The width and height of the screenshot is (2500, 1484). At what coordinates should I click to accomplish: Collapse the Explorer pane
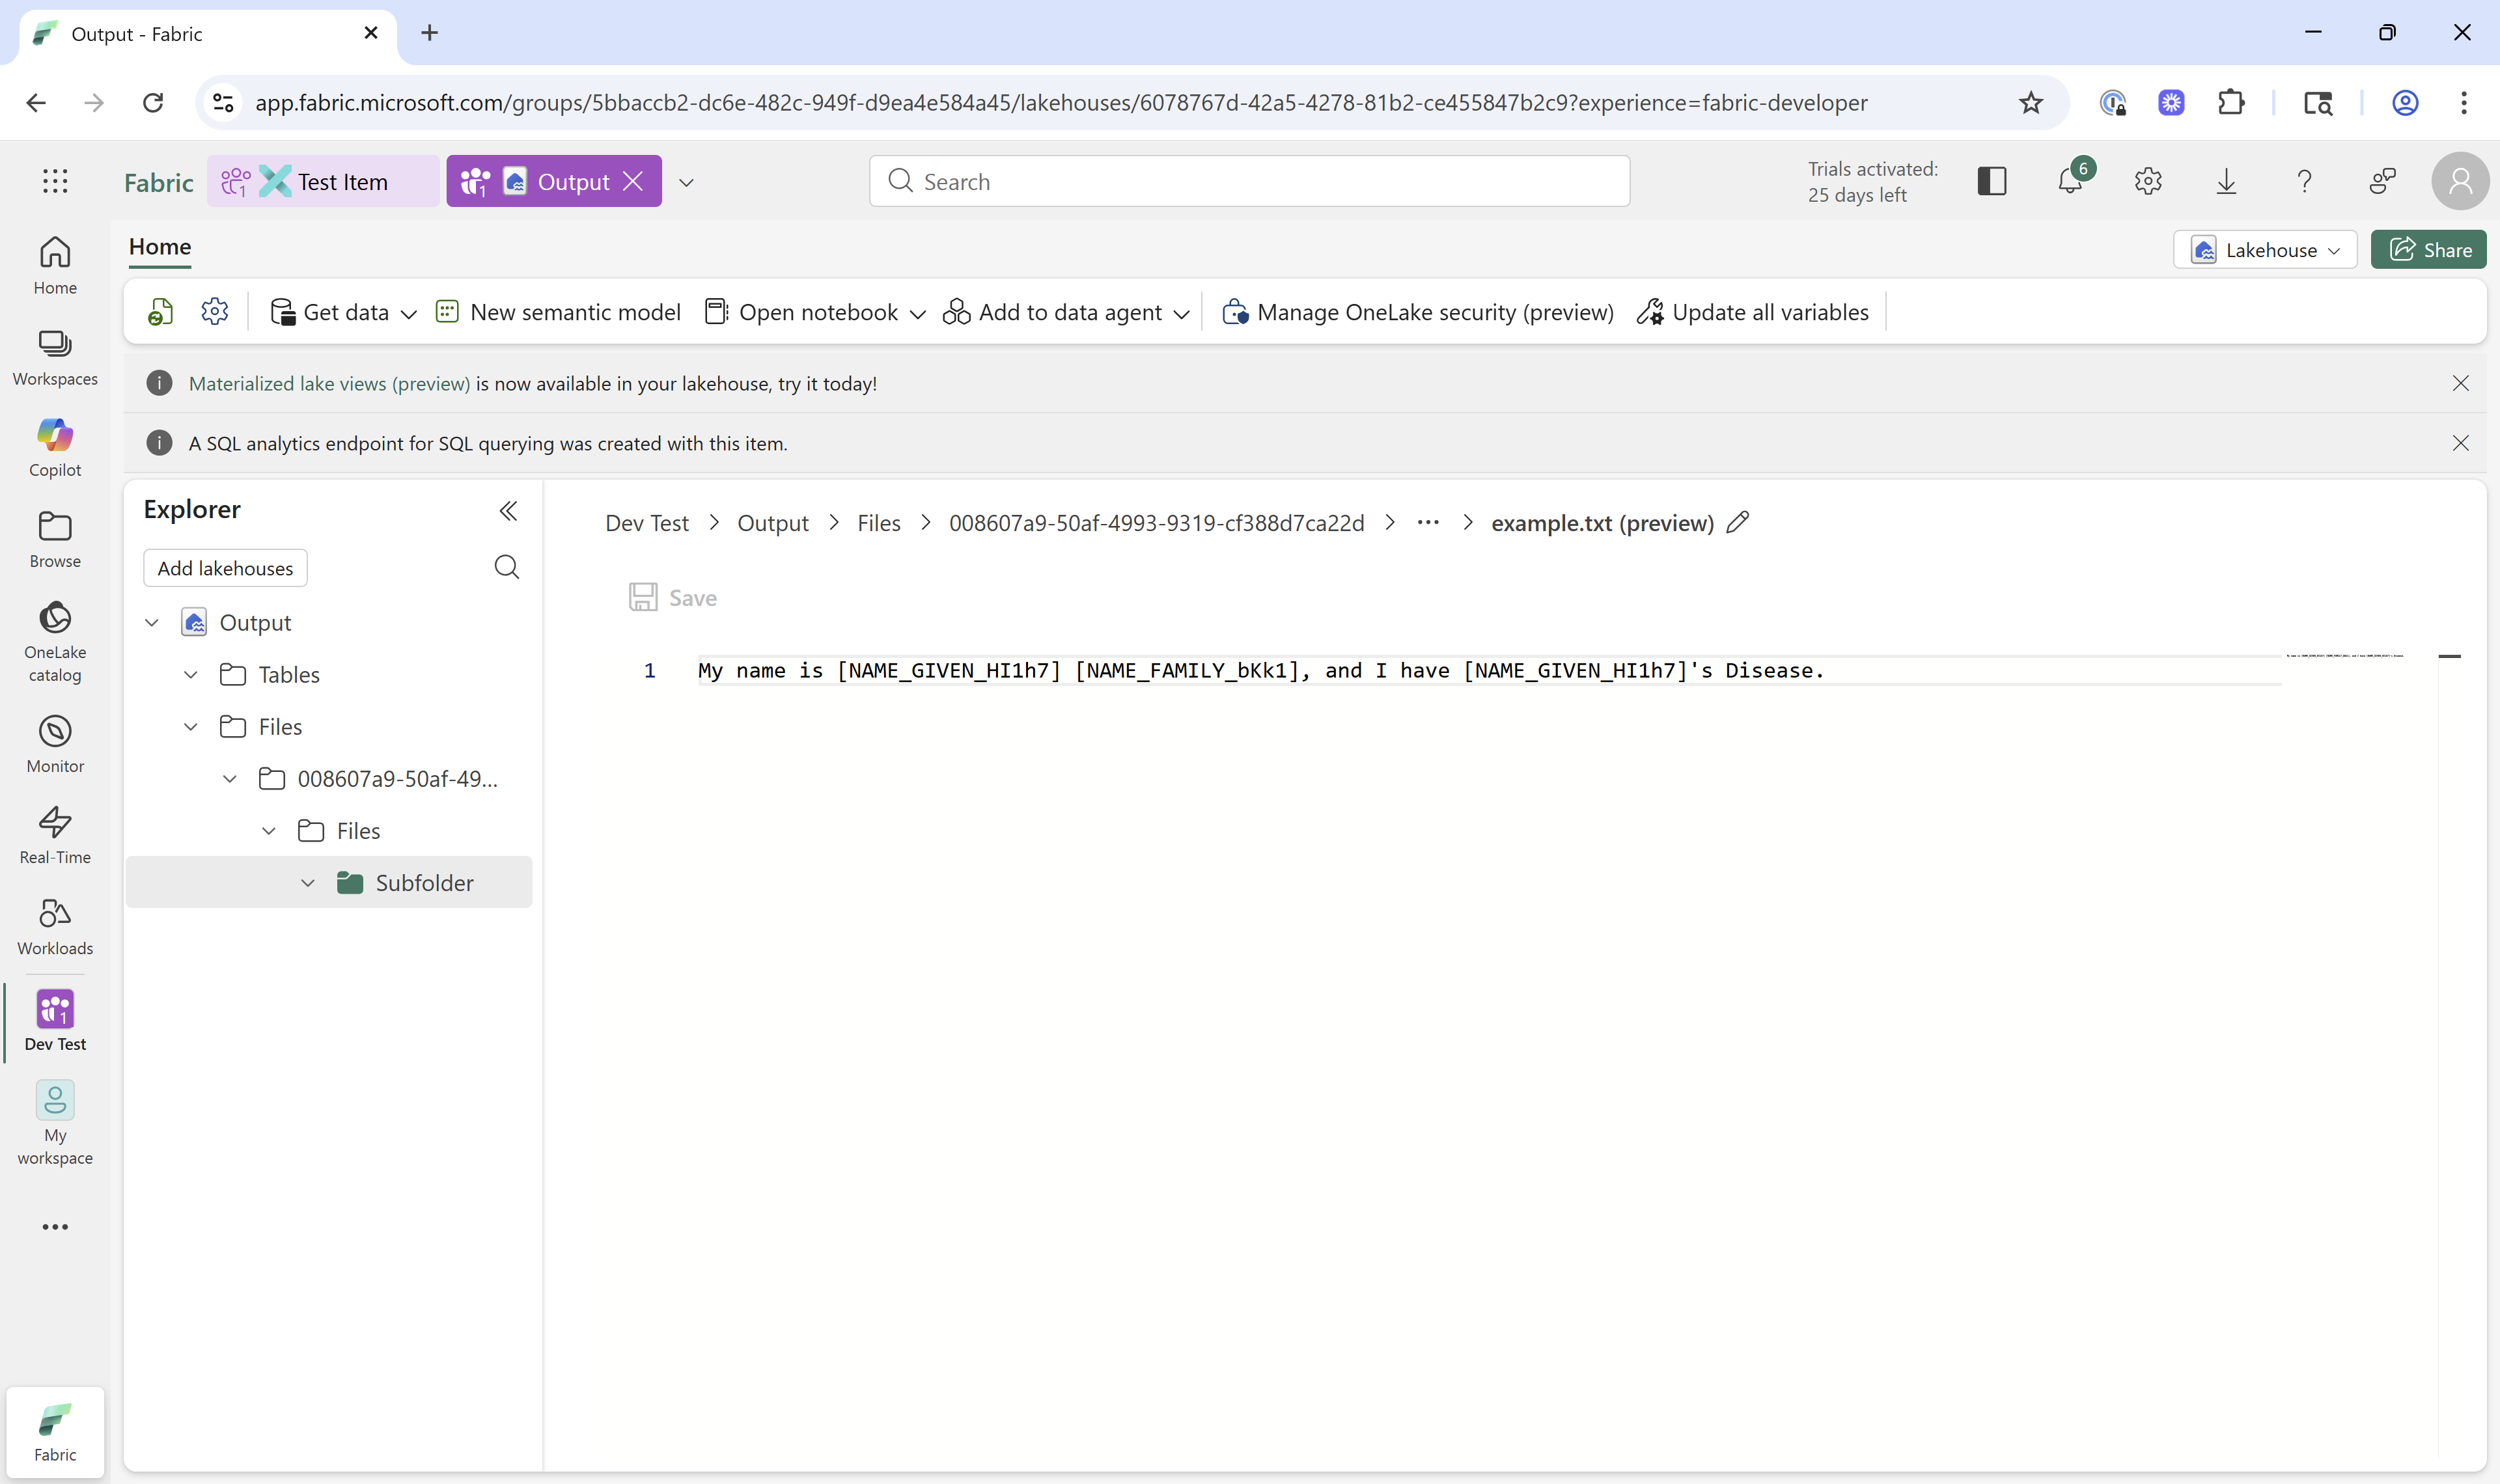click(508, 511)
